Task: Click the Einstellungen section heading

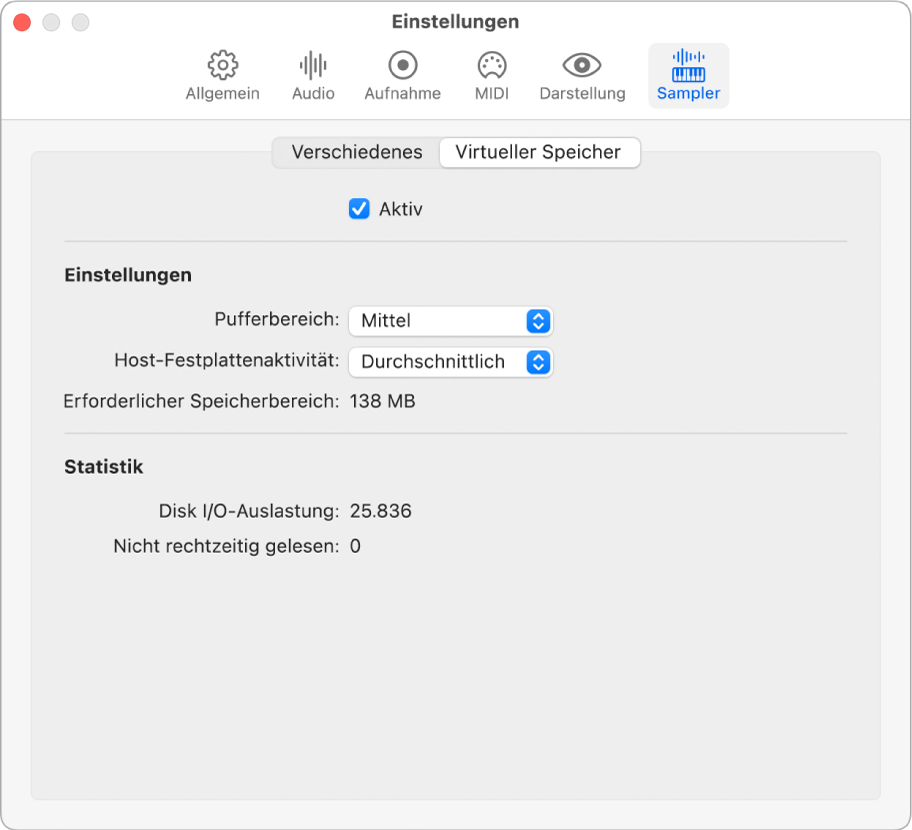Action: [x=128, y=274]
